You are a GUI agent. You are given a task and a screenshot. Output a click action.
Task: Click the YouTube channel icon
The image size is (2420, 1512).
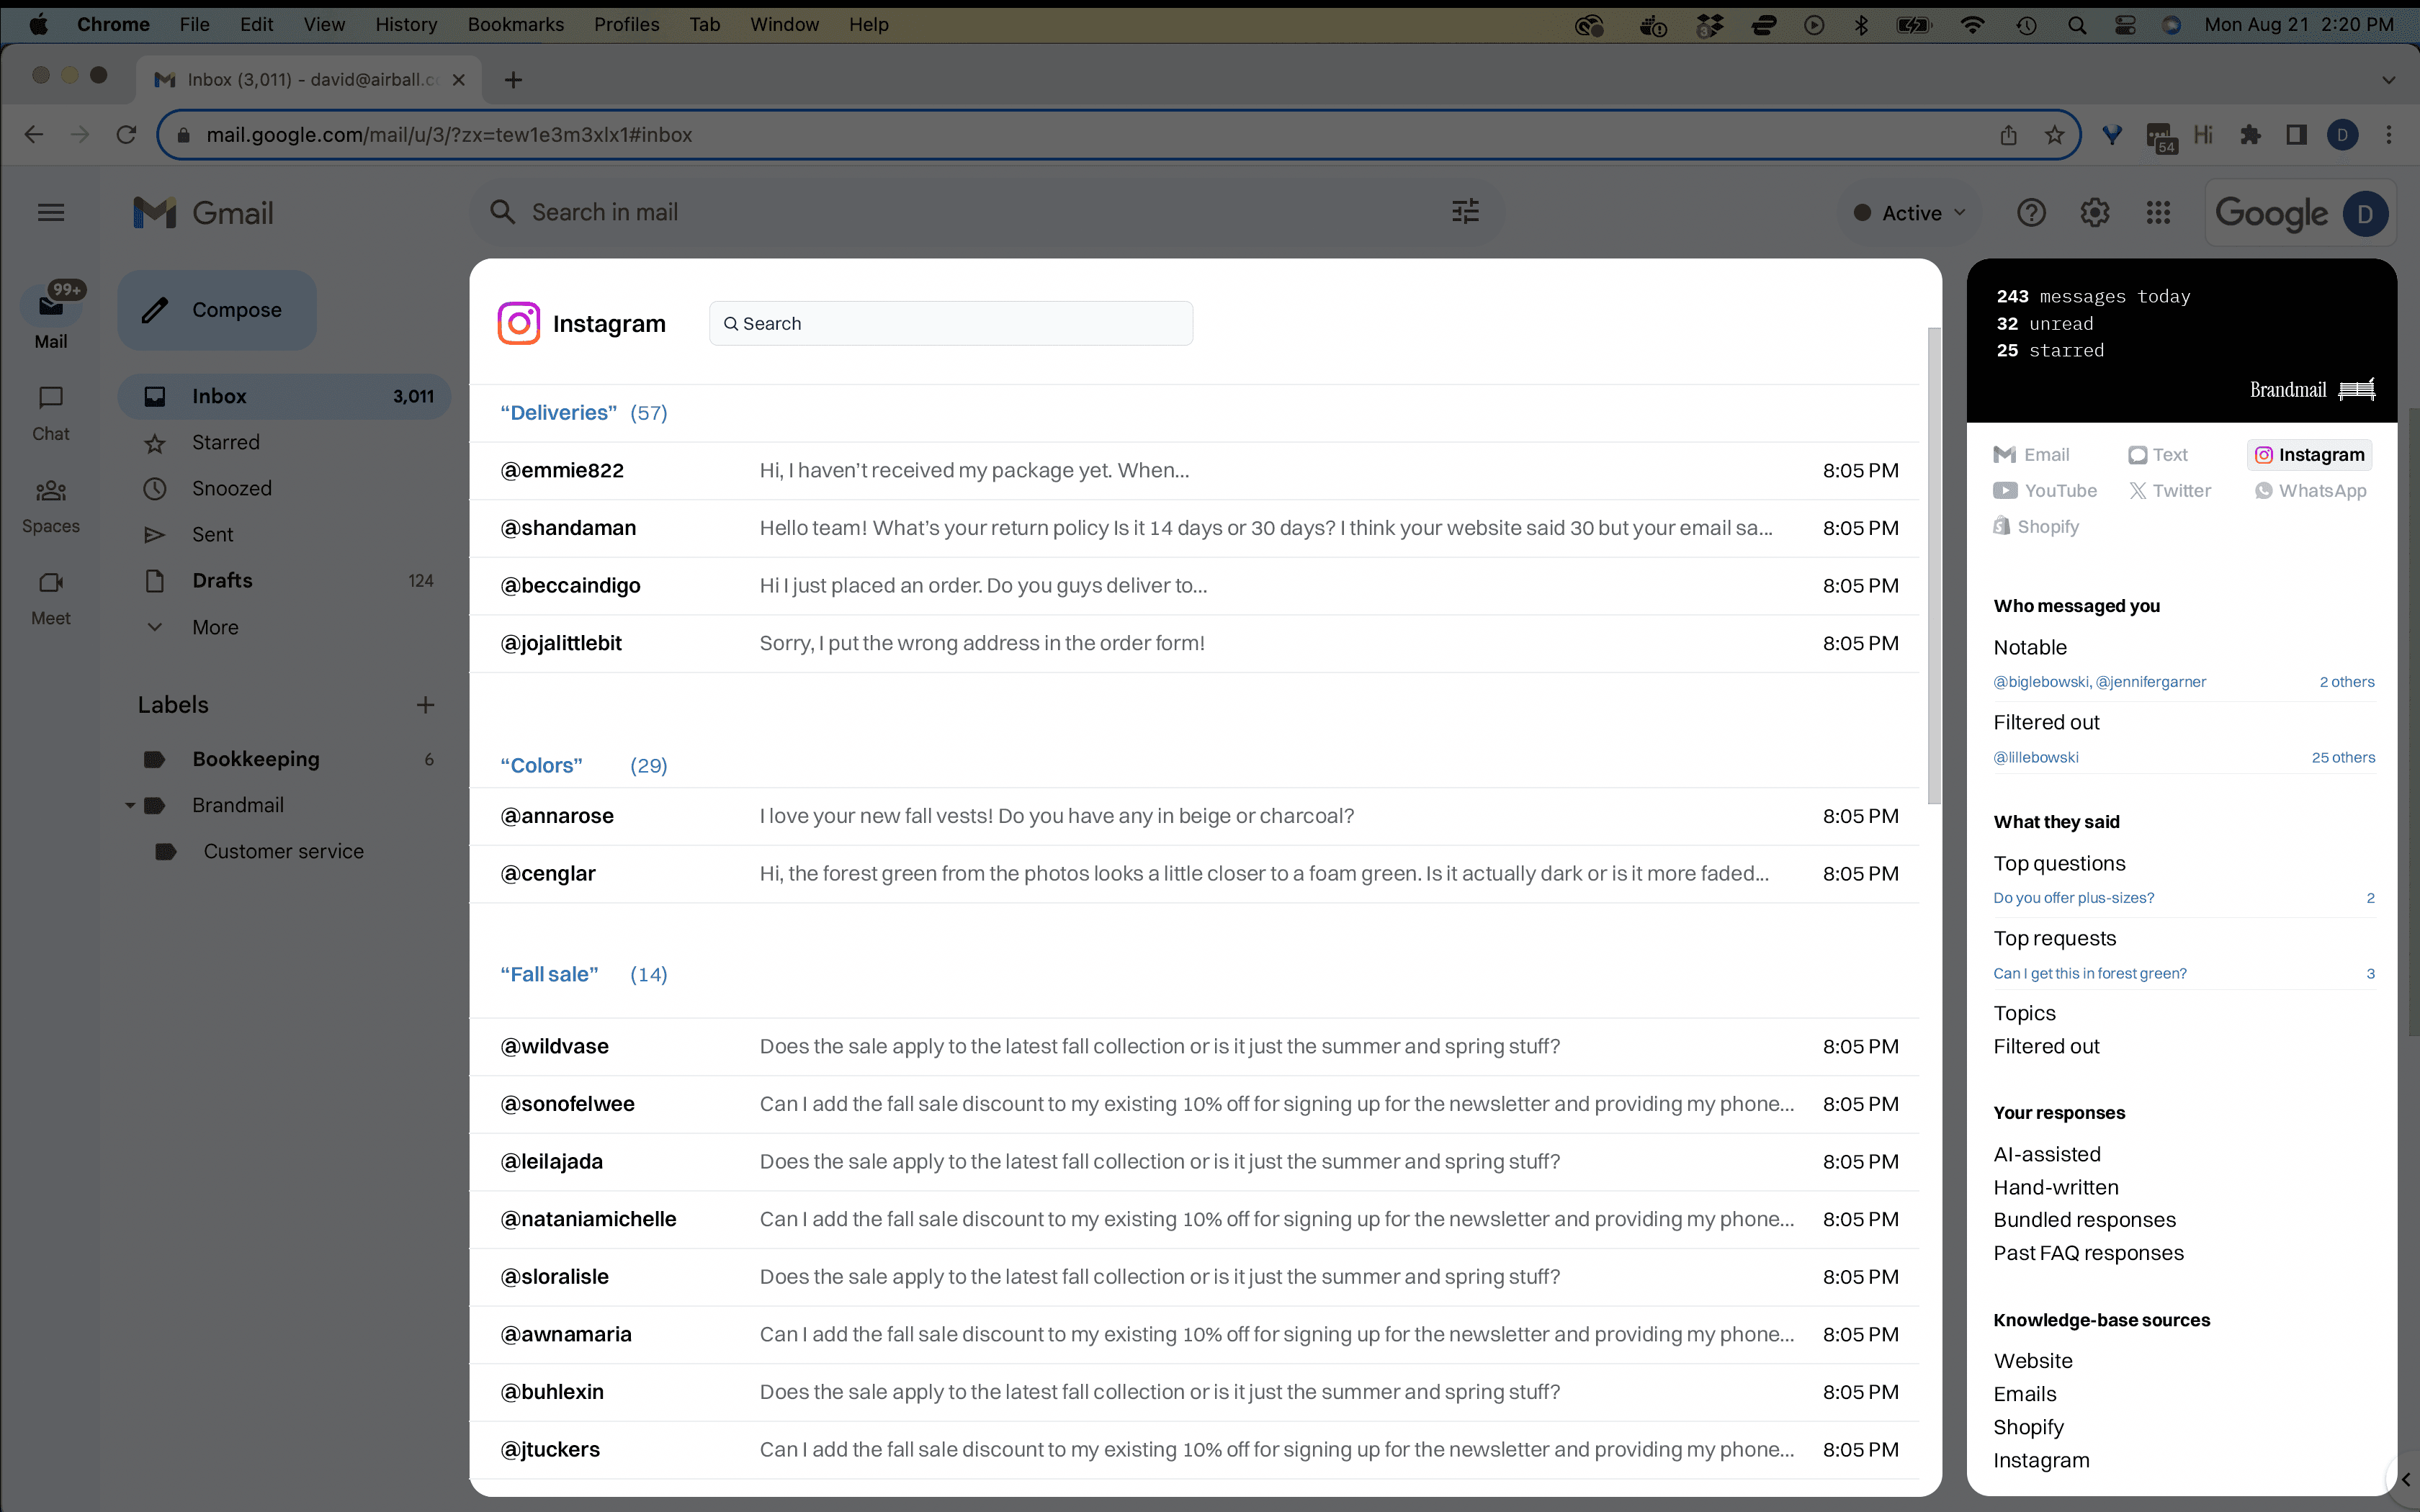click(2007, 490)
